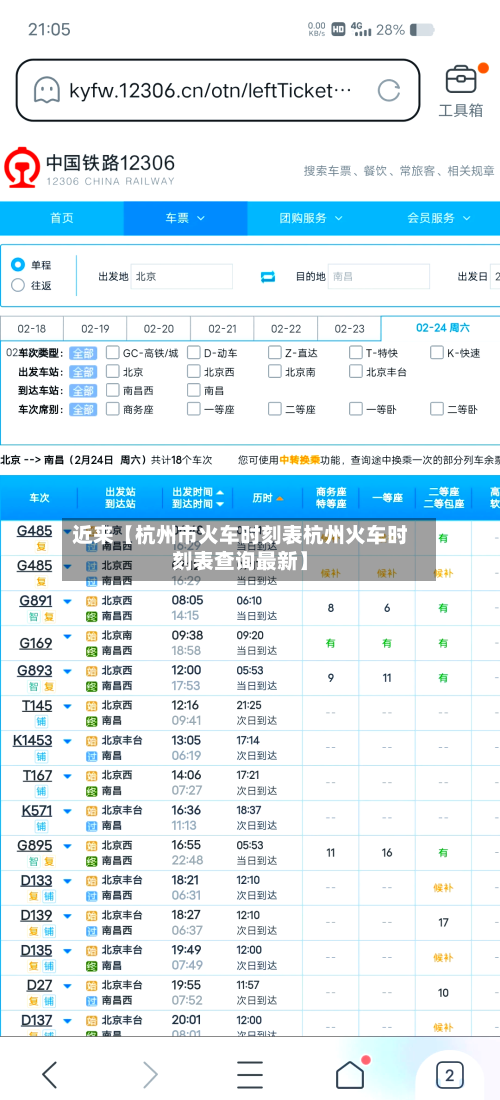The width and height of the screenshot is (500, 1100).
Task: Click the 终 terminal icon for G891
Action: point(91,616)
